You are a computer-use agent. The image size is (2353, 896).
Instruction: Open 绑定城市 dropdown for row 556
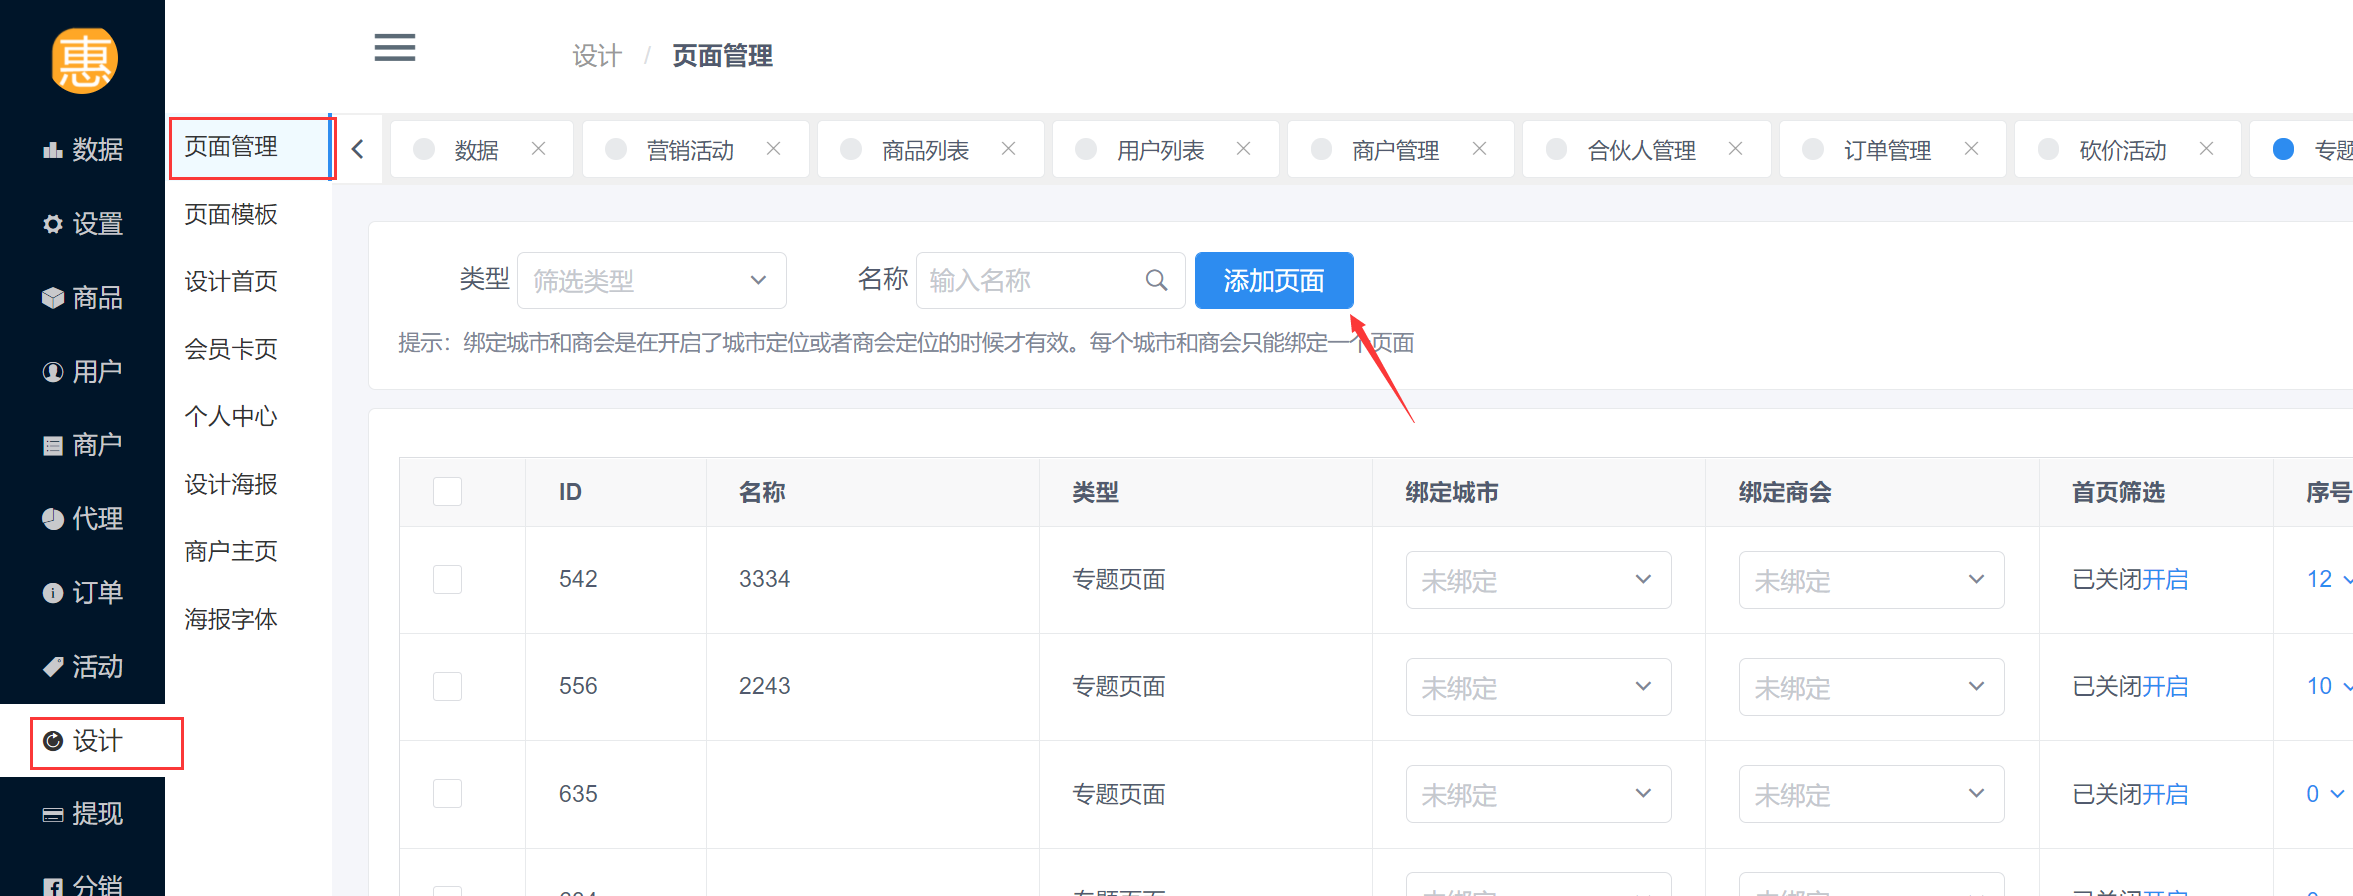pos(1538,687)
